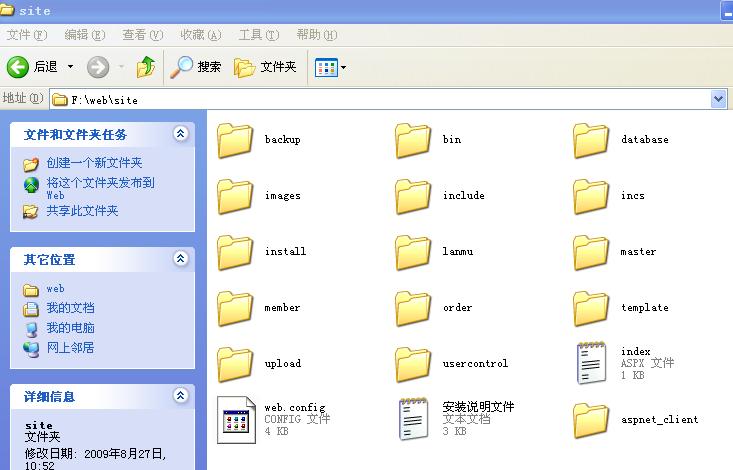Open the Back button history dropdown arrow

point(70,67)
